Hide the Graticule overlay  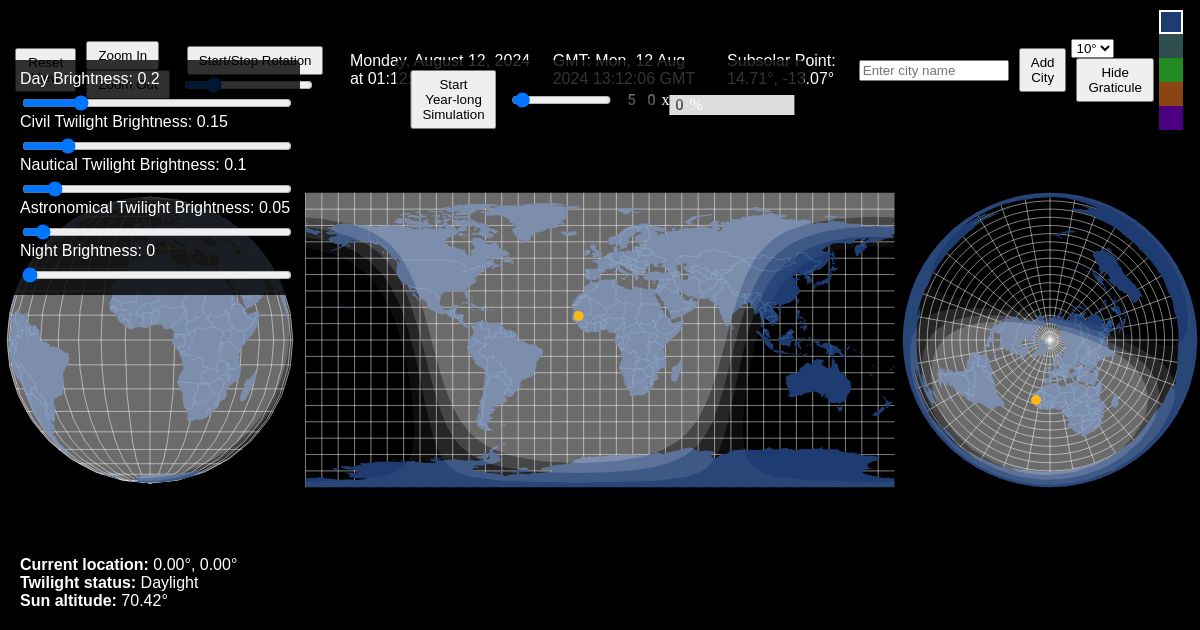pos(1114,80)
